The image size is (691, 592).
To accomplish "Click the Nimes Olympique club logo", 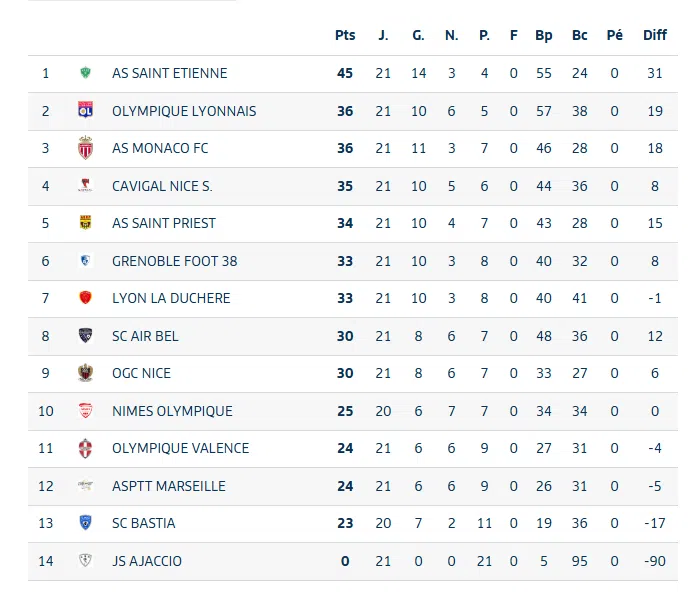I will coord(85,411).
